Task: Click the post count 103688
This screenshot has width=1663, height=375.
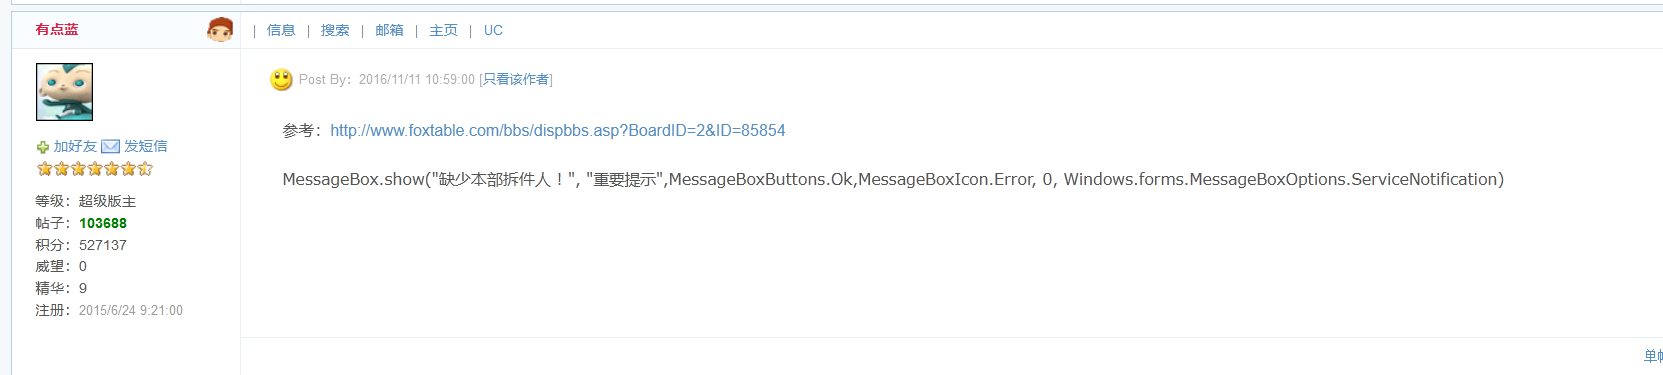Action: [103, 223]
